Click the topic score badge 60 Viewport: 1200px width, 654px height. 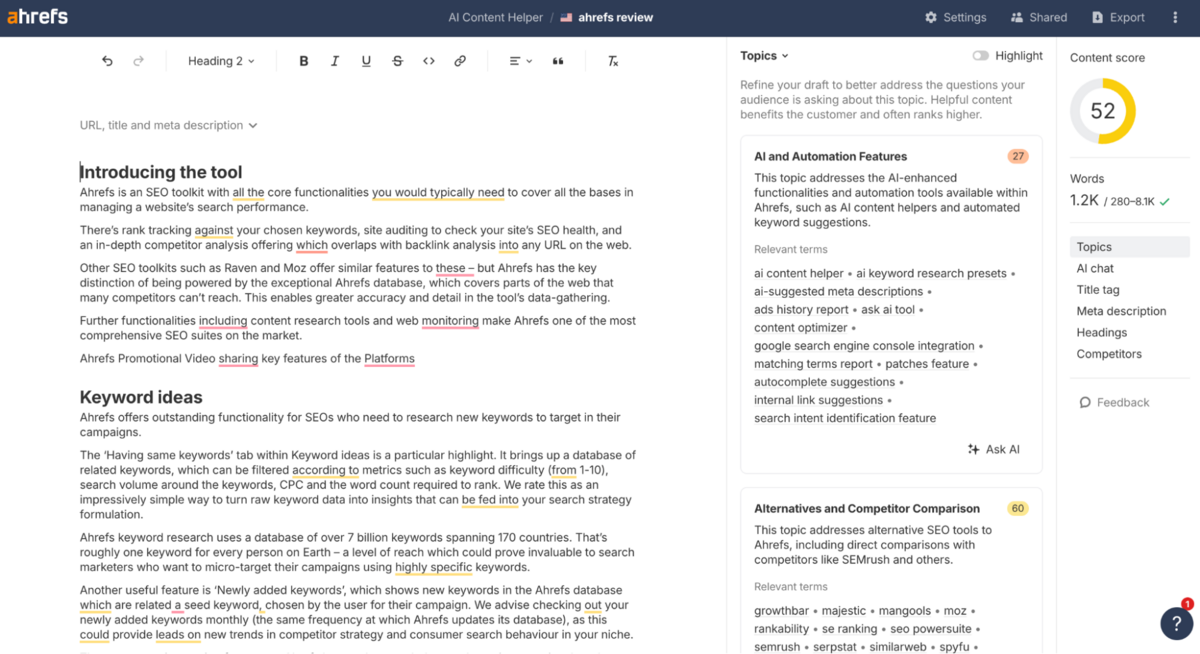pos(1018,508)
